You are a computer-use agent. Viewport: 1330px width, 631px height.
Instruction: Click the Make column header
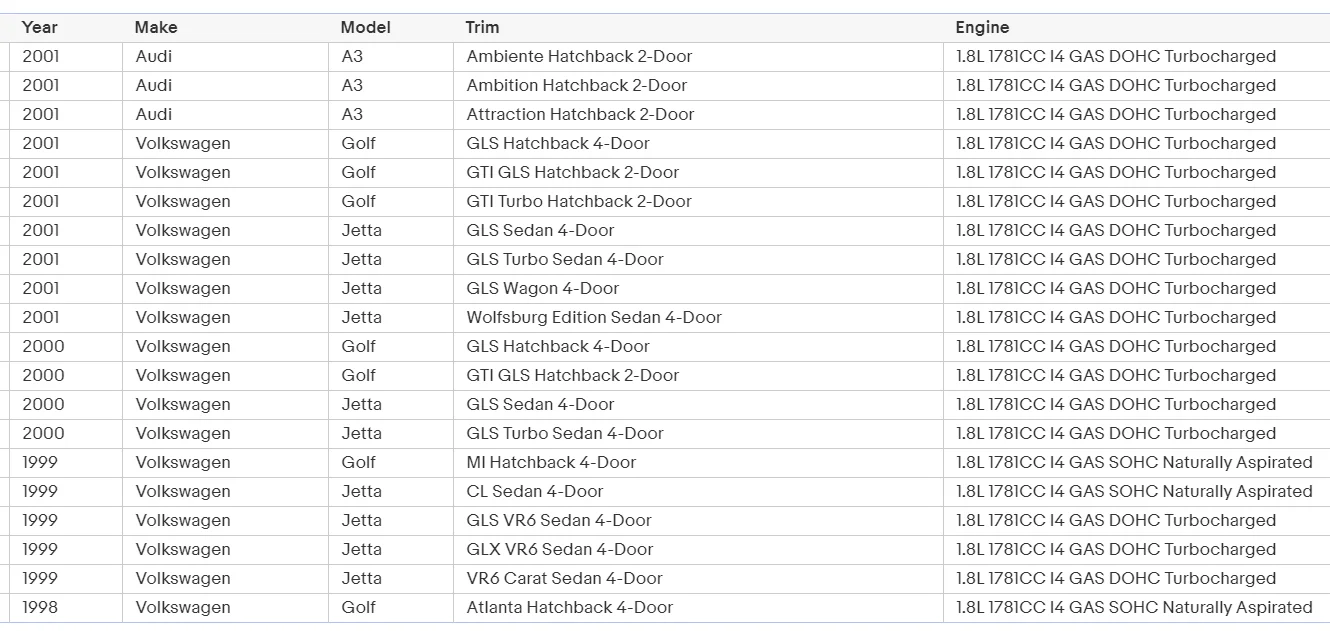(x=156, y=28)
